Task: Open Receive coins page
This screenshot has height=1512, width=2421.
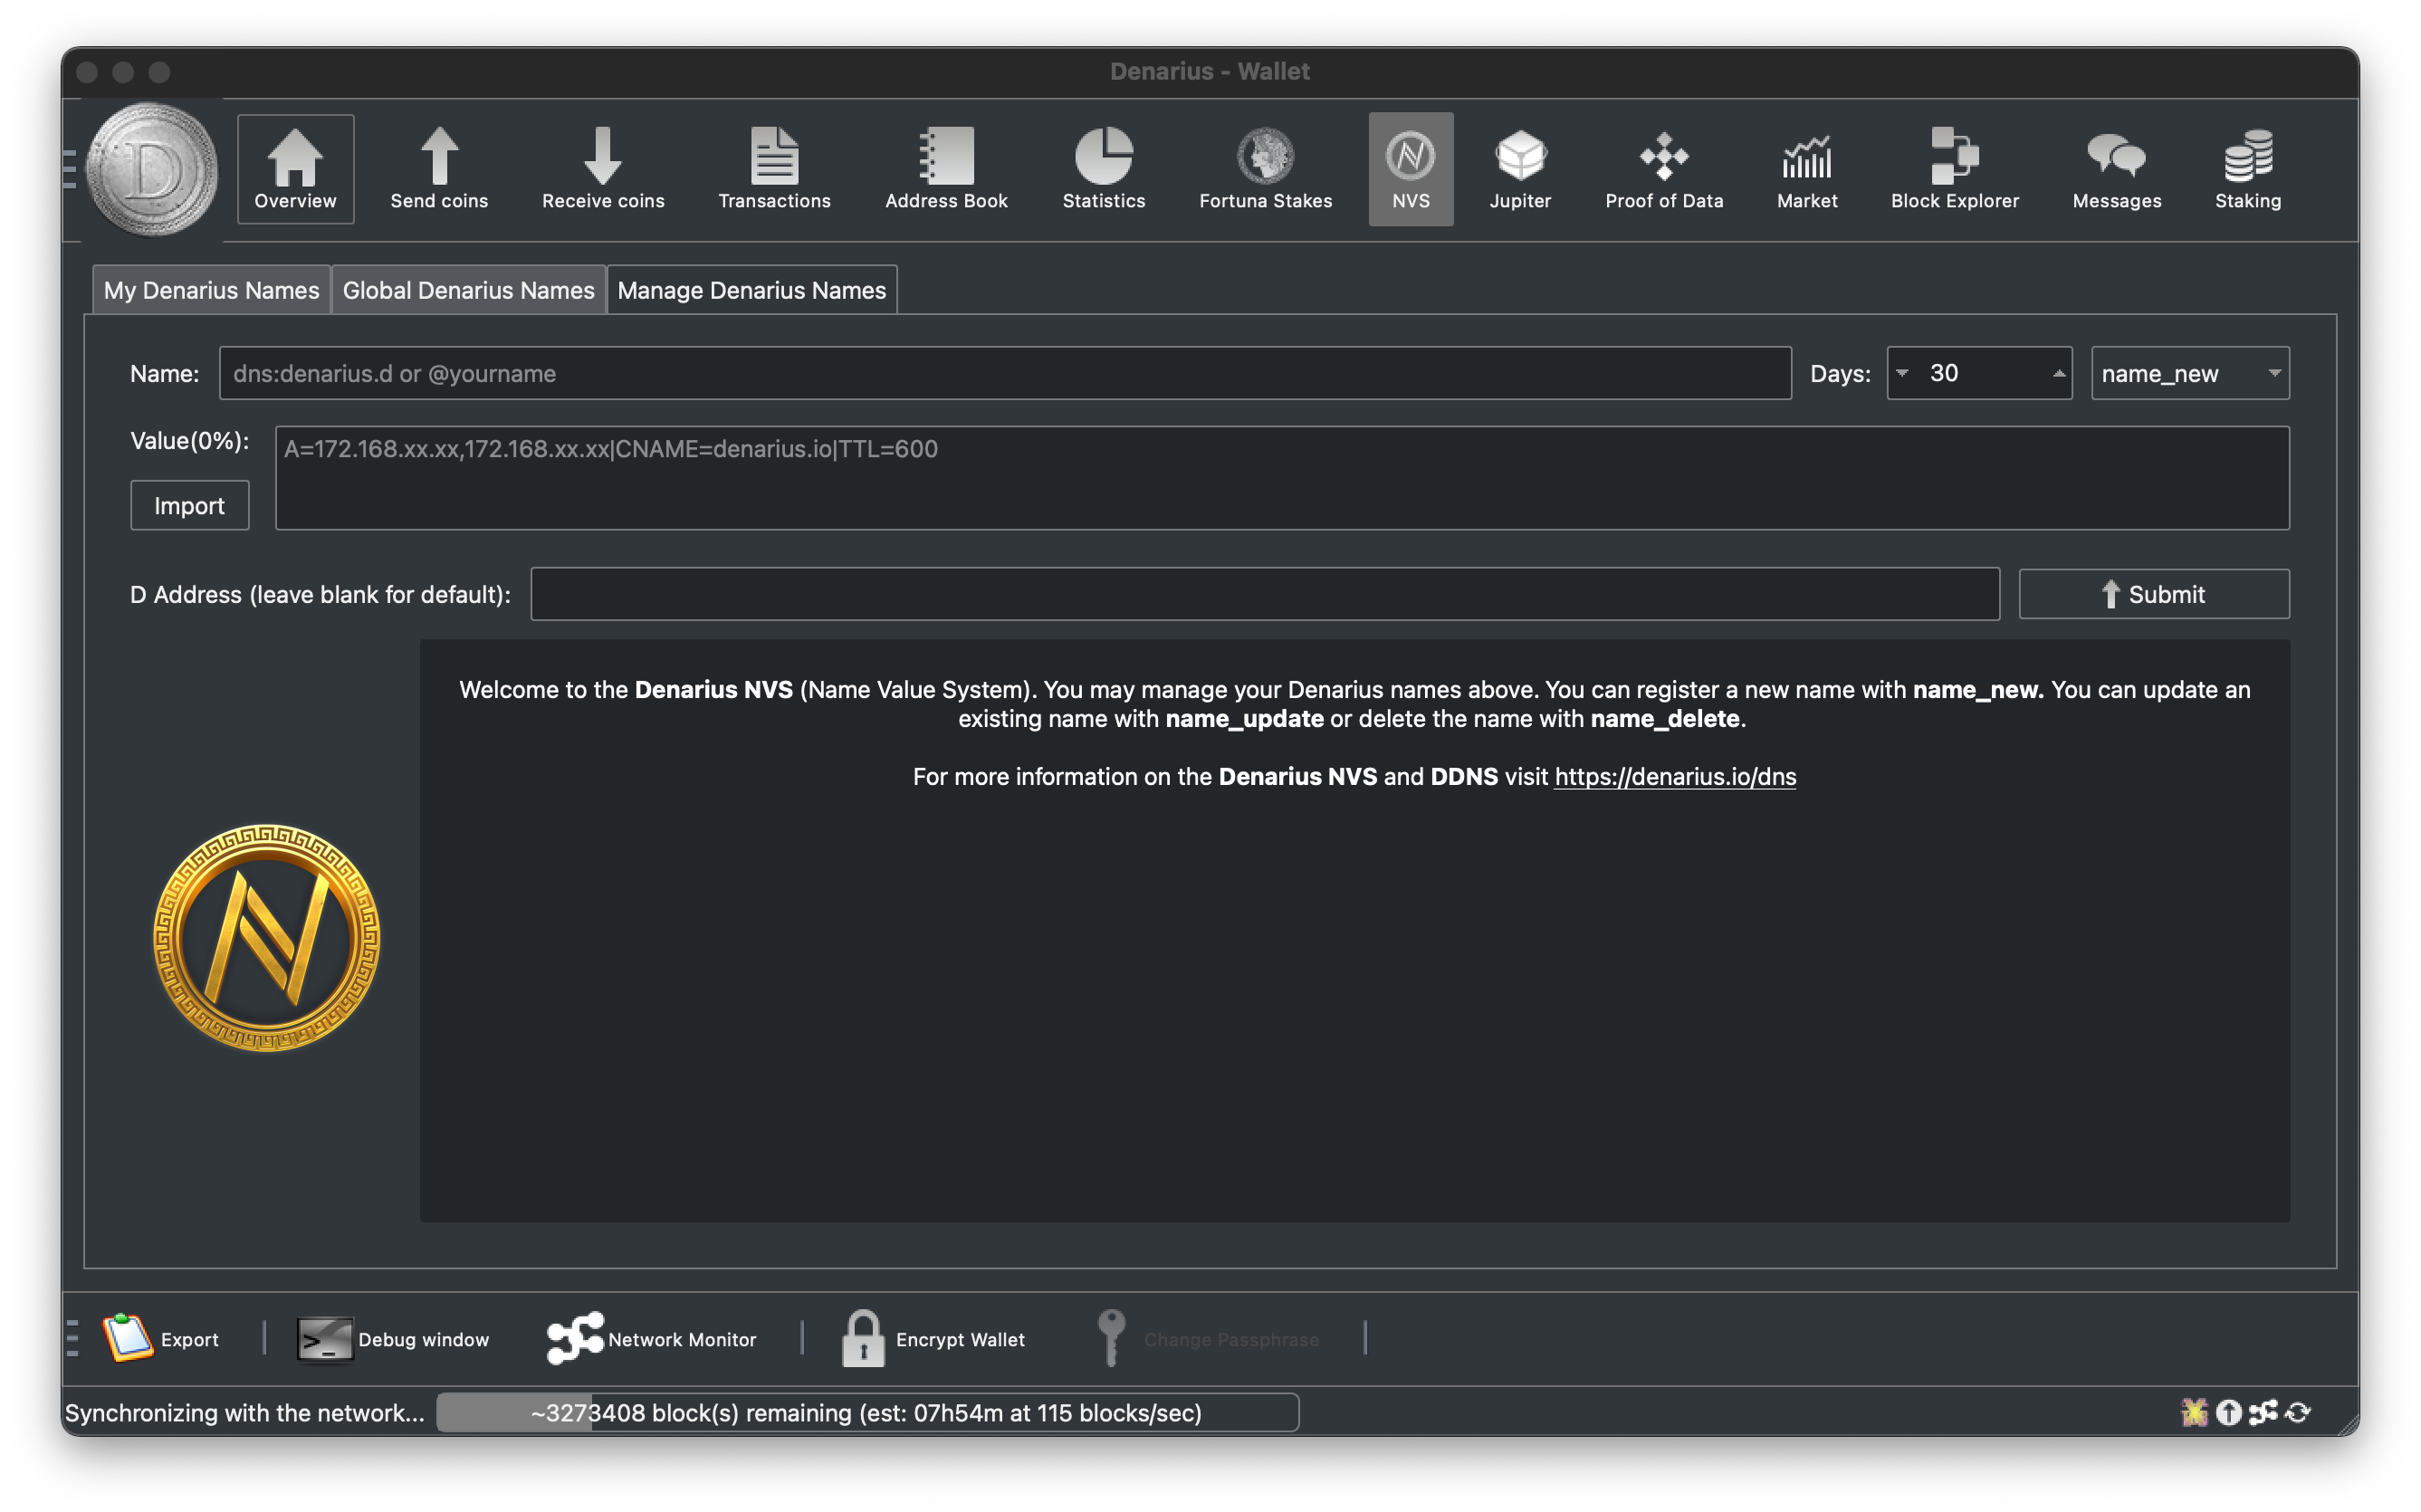Action: [603, 169]
